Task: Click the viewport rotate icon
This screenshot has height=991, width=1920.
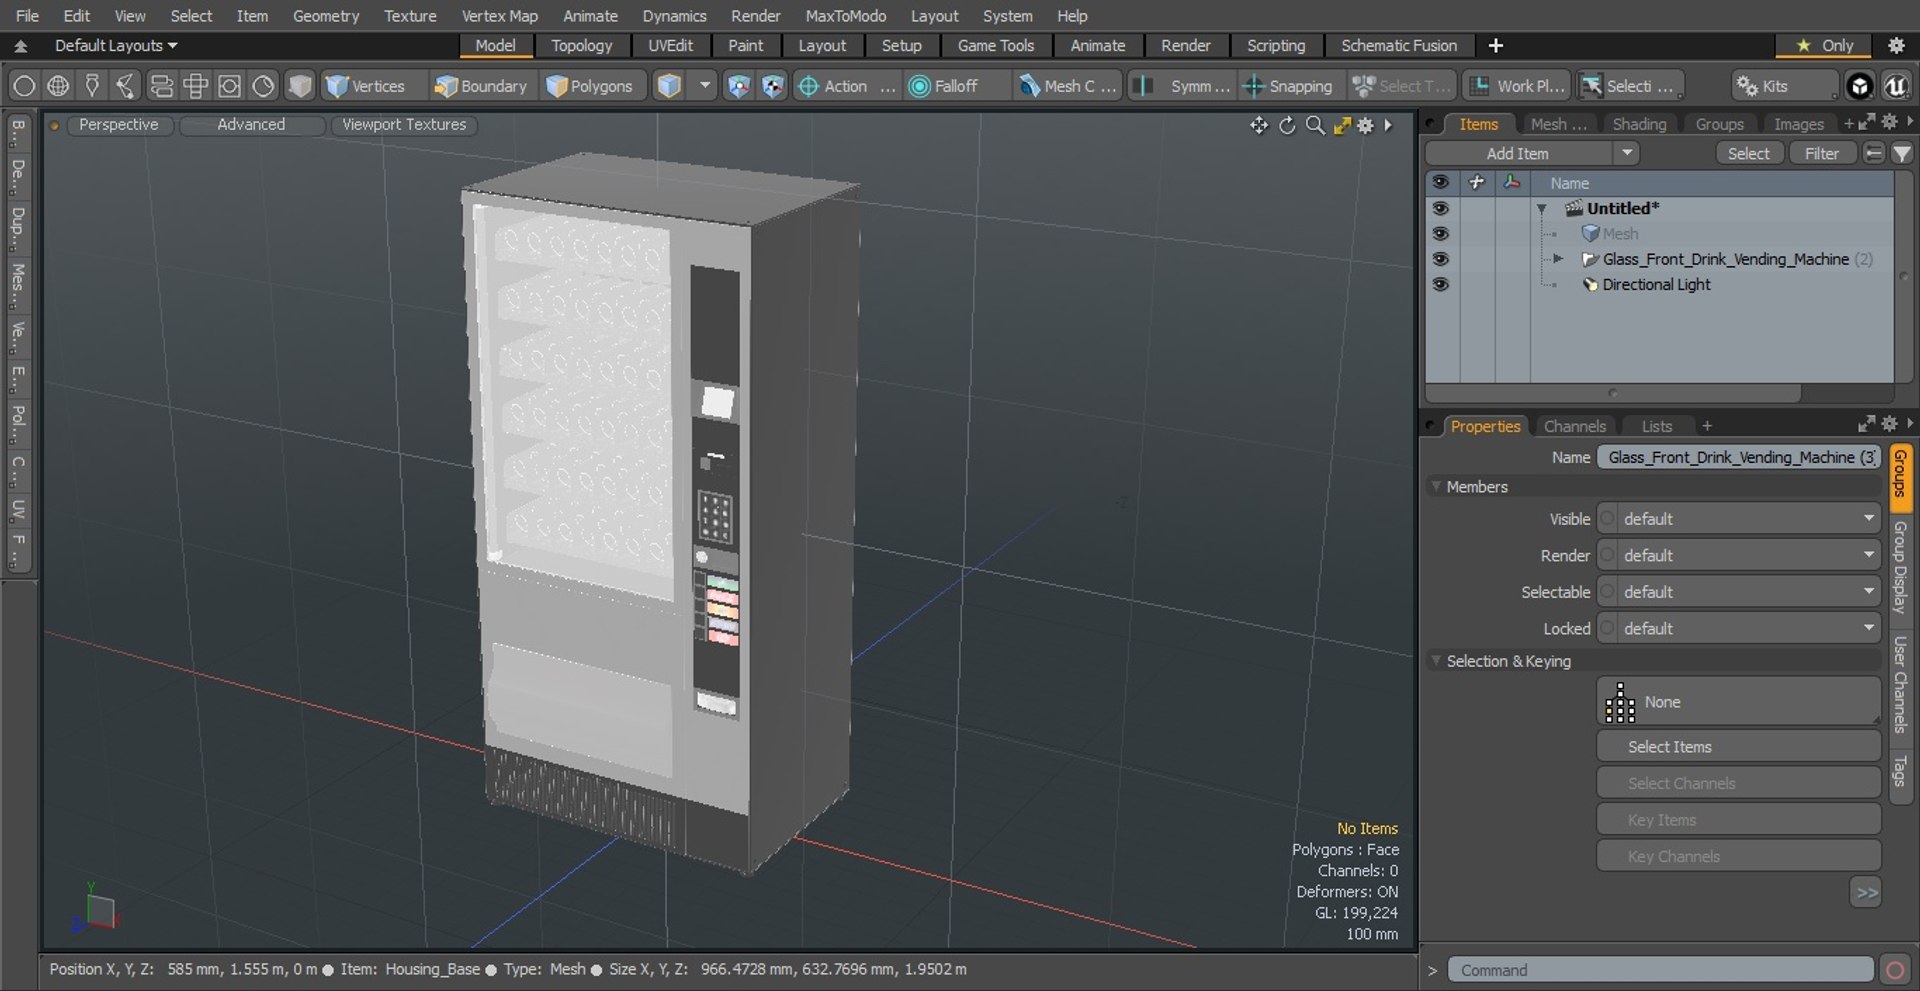Action: click(x=1287, y=125)
